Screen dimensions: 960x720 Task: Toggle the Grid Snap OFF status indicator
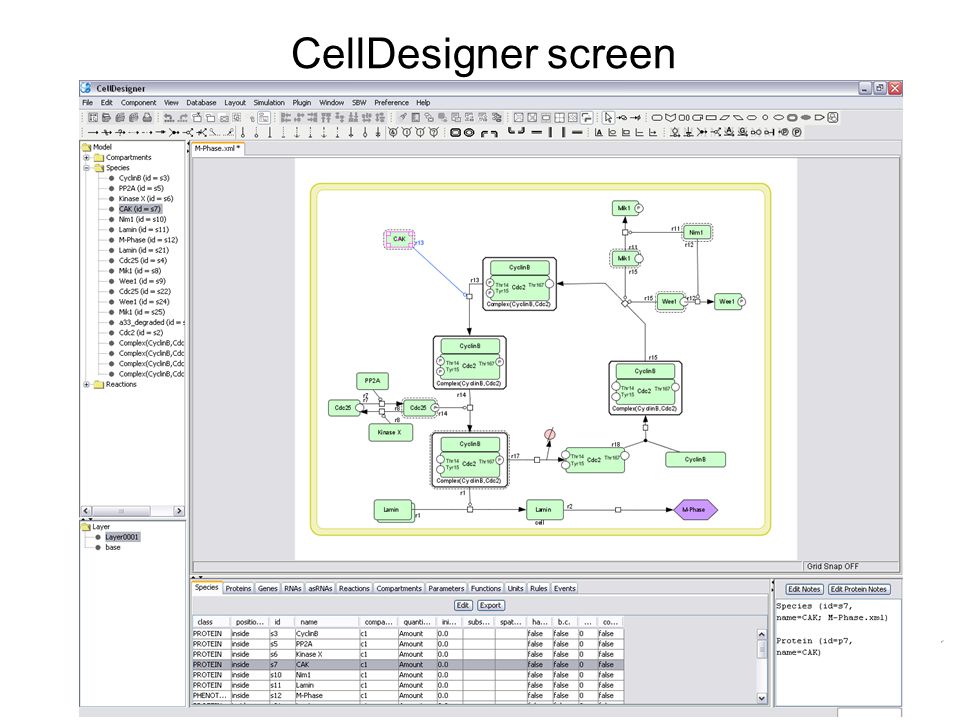pos(832,566)
